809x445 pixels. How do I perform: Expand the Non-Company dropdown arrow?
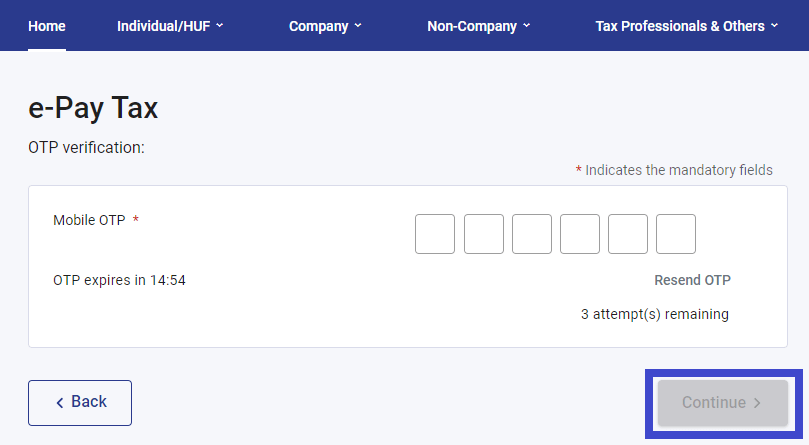coord(527,26)
